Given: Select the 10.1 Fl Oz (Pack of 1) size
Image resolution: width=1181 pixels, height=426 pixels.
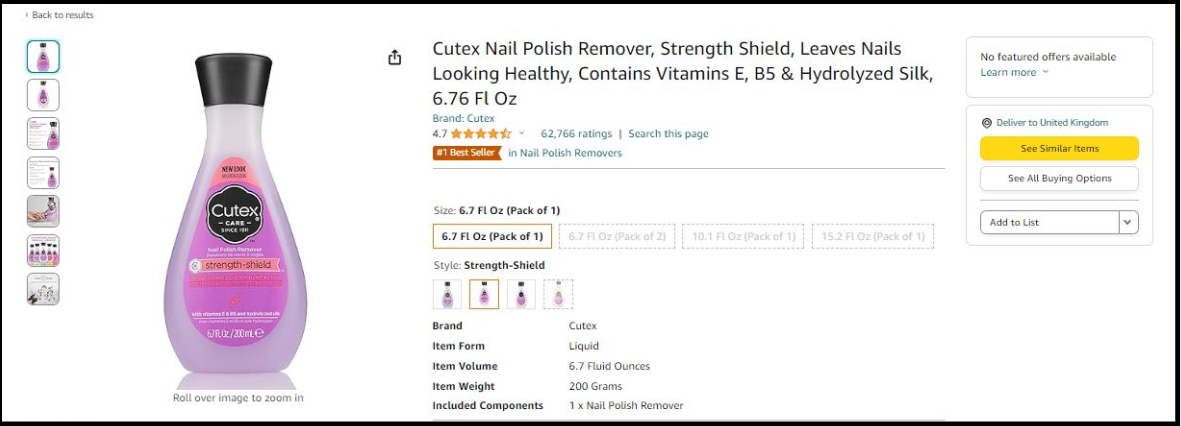Looking at the screenshot, I should tap(743, 236).
